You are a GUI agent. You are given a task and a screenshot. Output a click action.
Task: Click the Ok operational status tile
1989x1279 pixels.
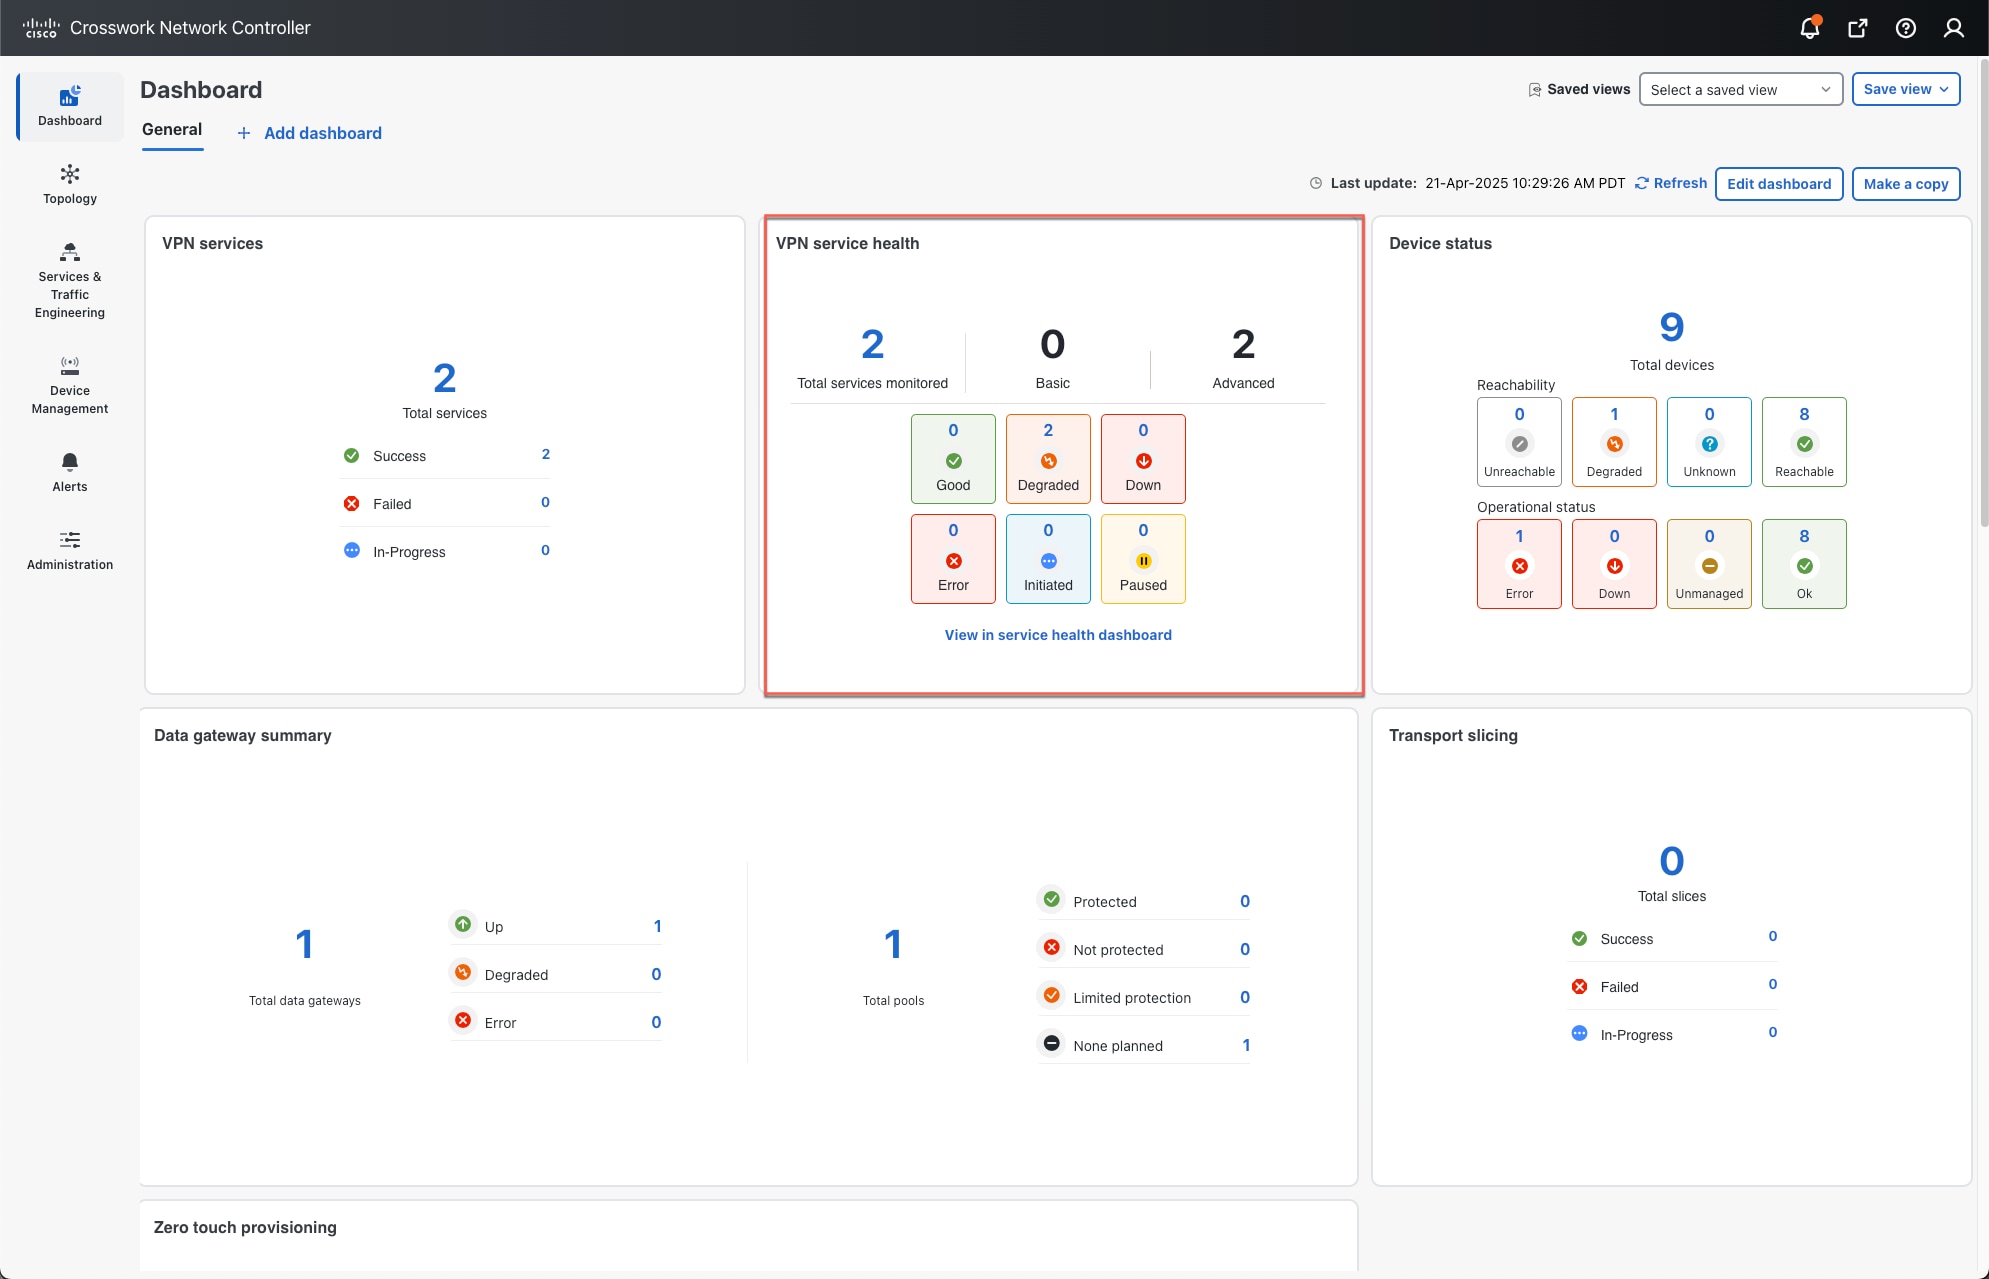(x=1804, y=564)
